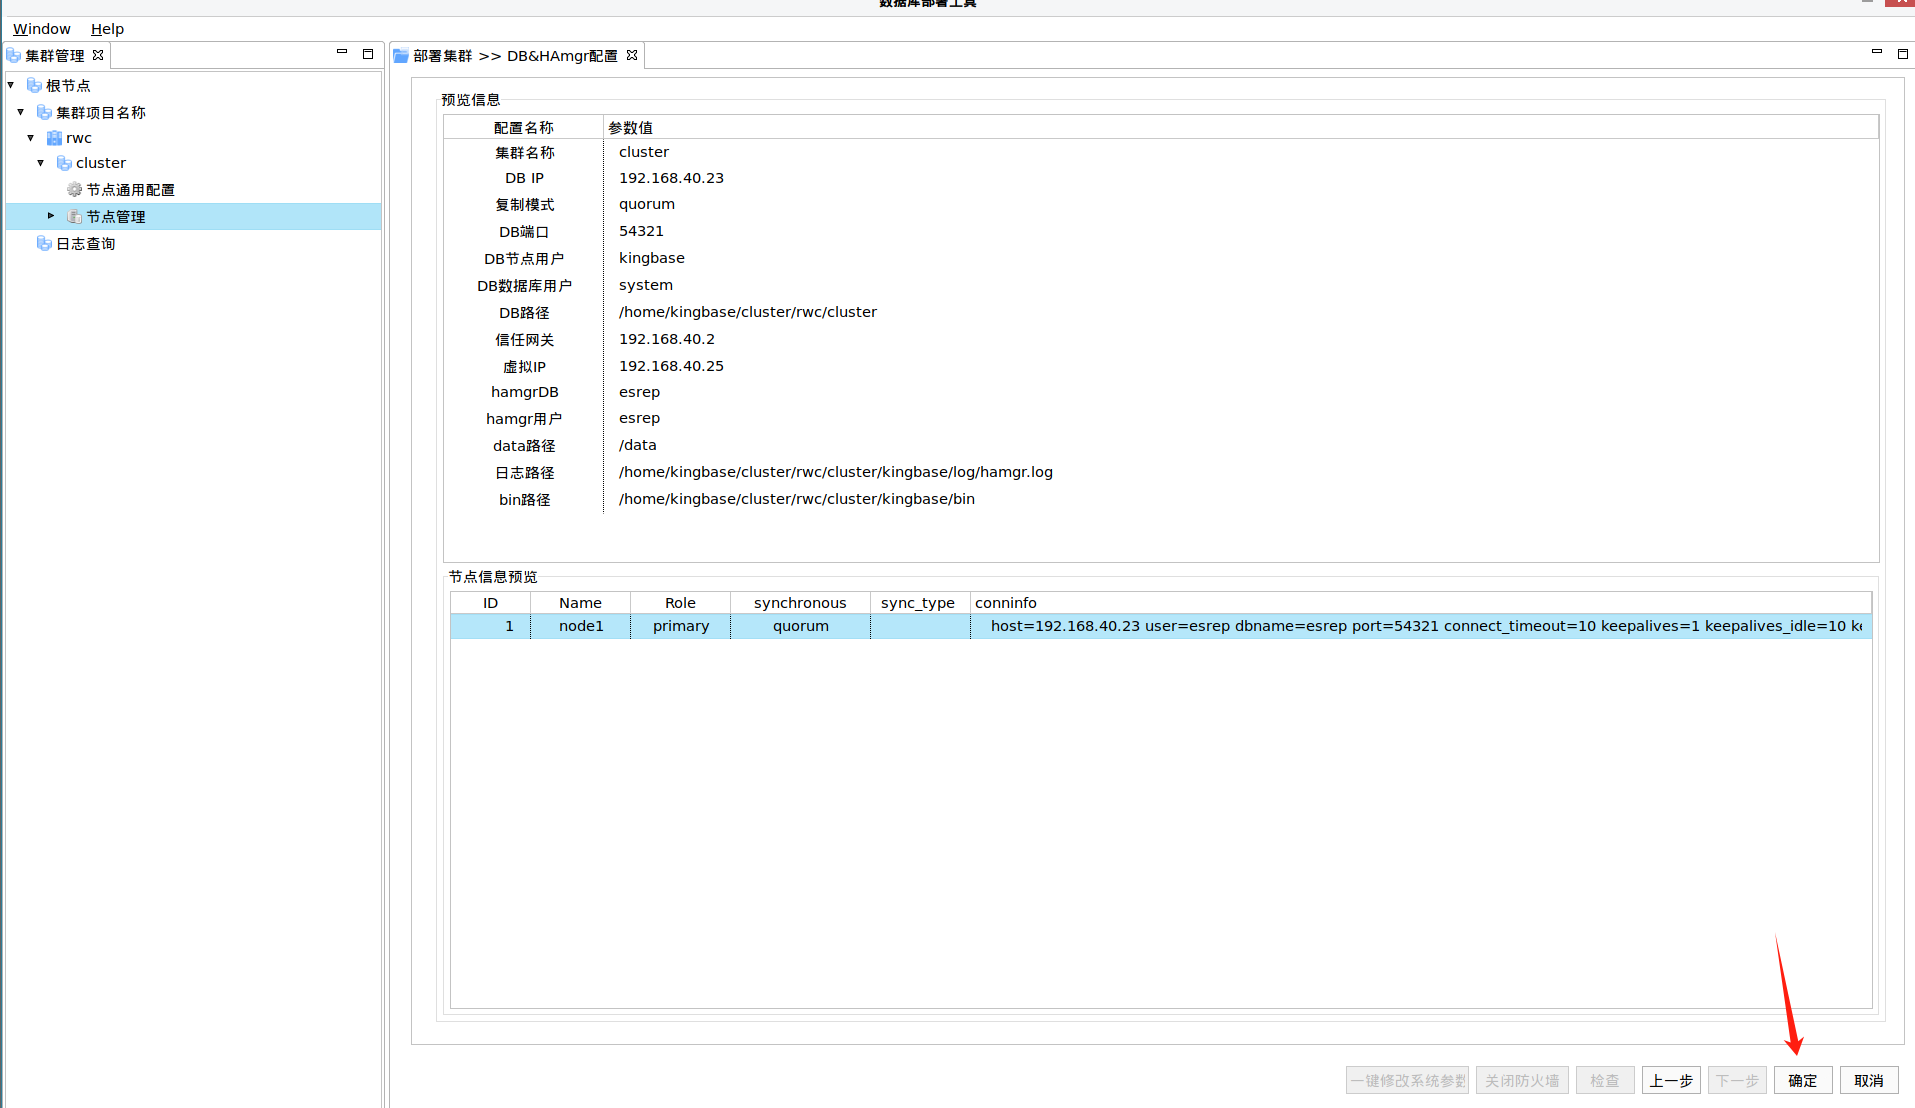Image resolution: width=1915 pixels, height=1108 pixels.
Task: Maximize the DB&HAmgr配置 editor panel
Action: [x=1902, y=53]
